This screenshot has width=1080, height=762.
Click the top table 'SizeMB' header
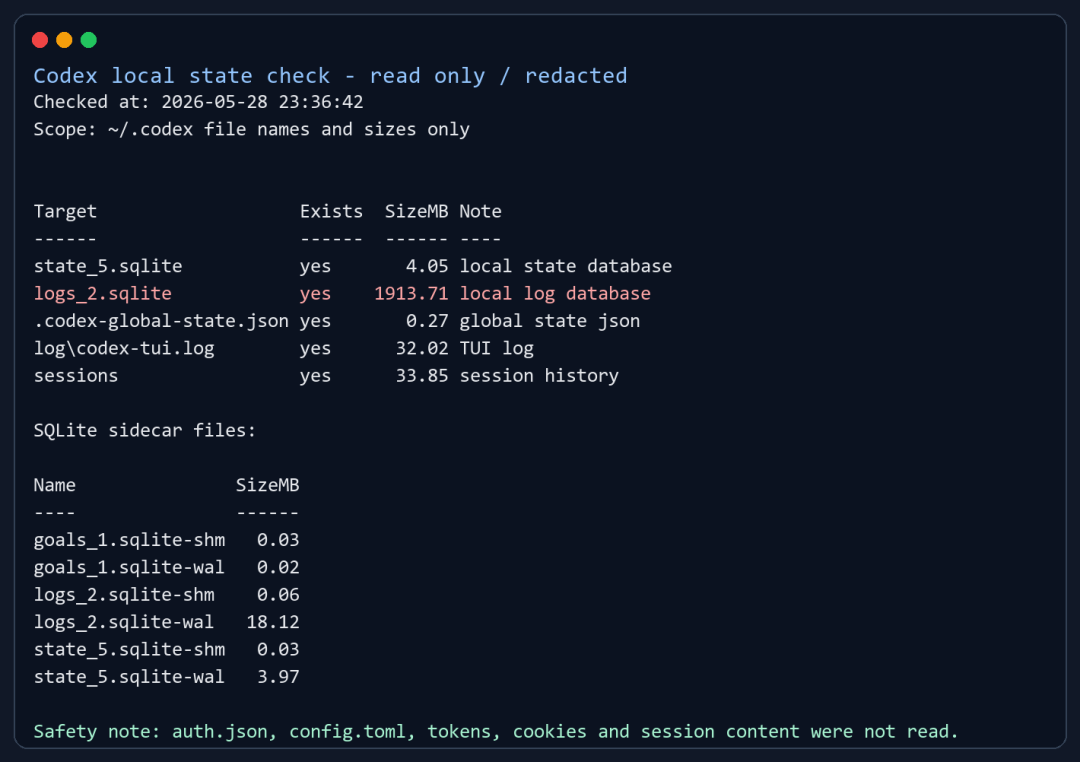click(x=416, y=212)
